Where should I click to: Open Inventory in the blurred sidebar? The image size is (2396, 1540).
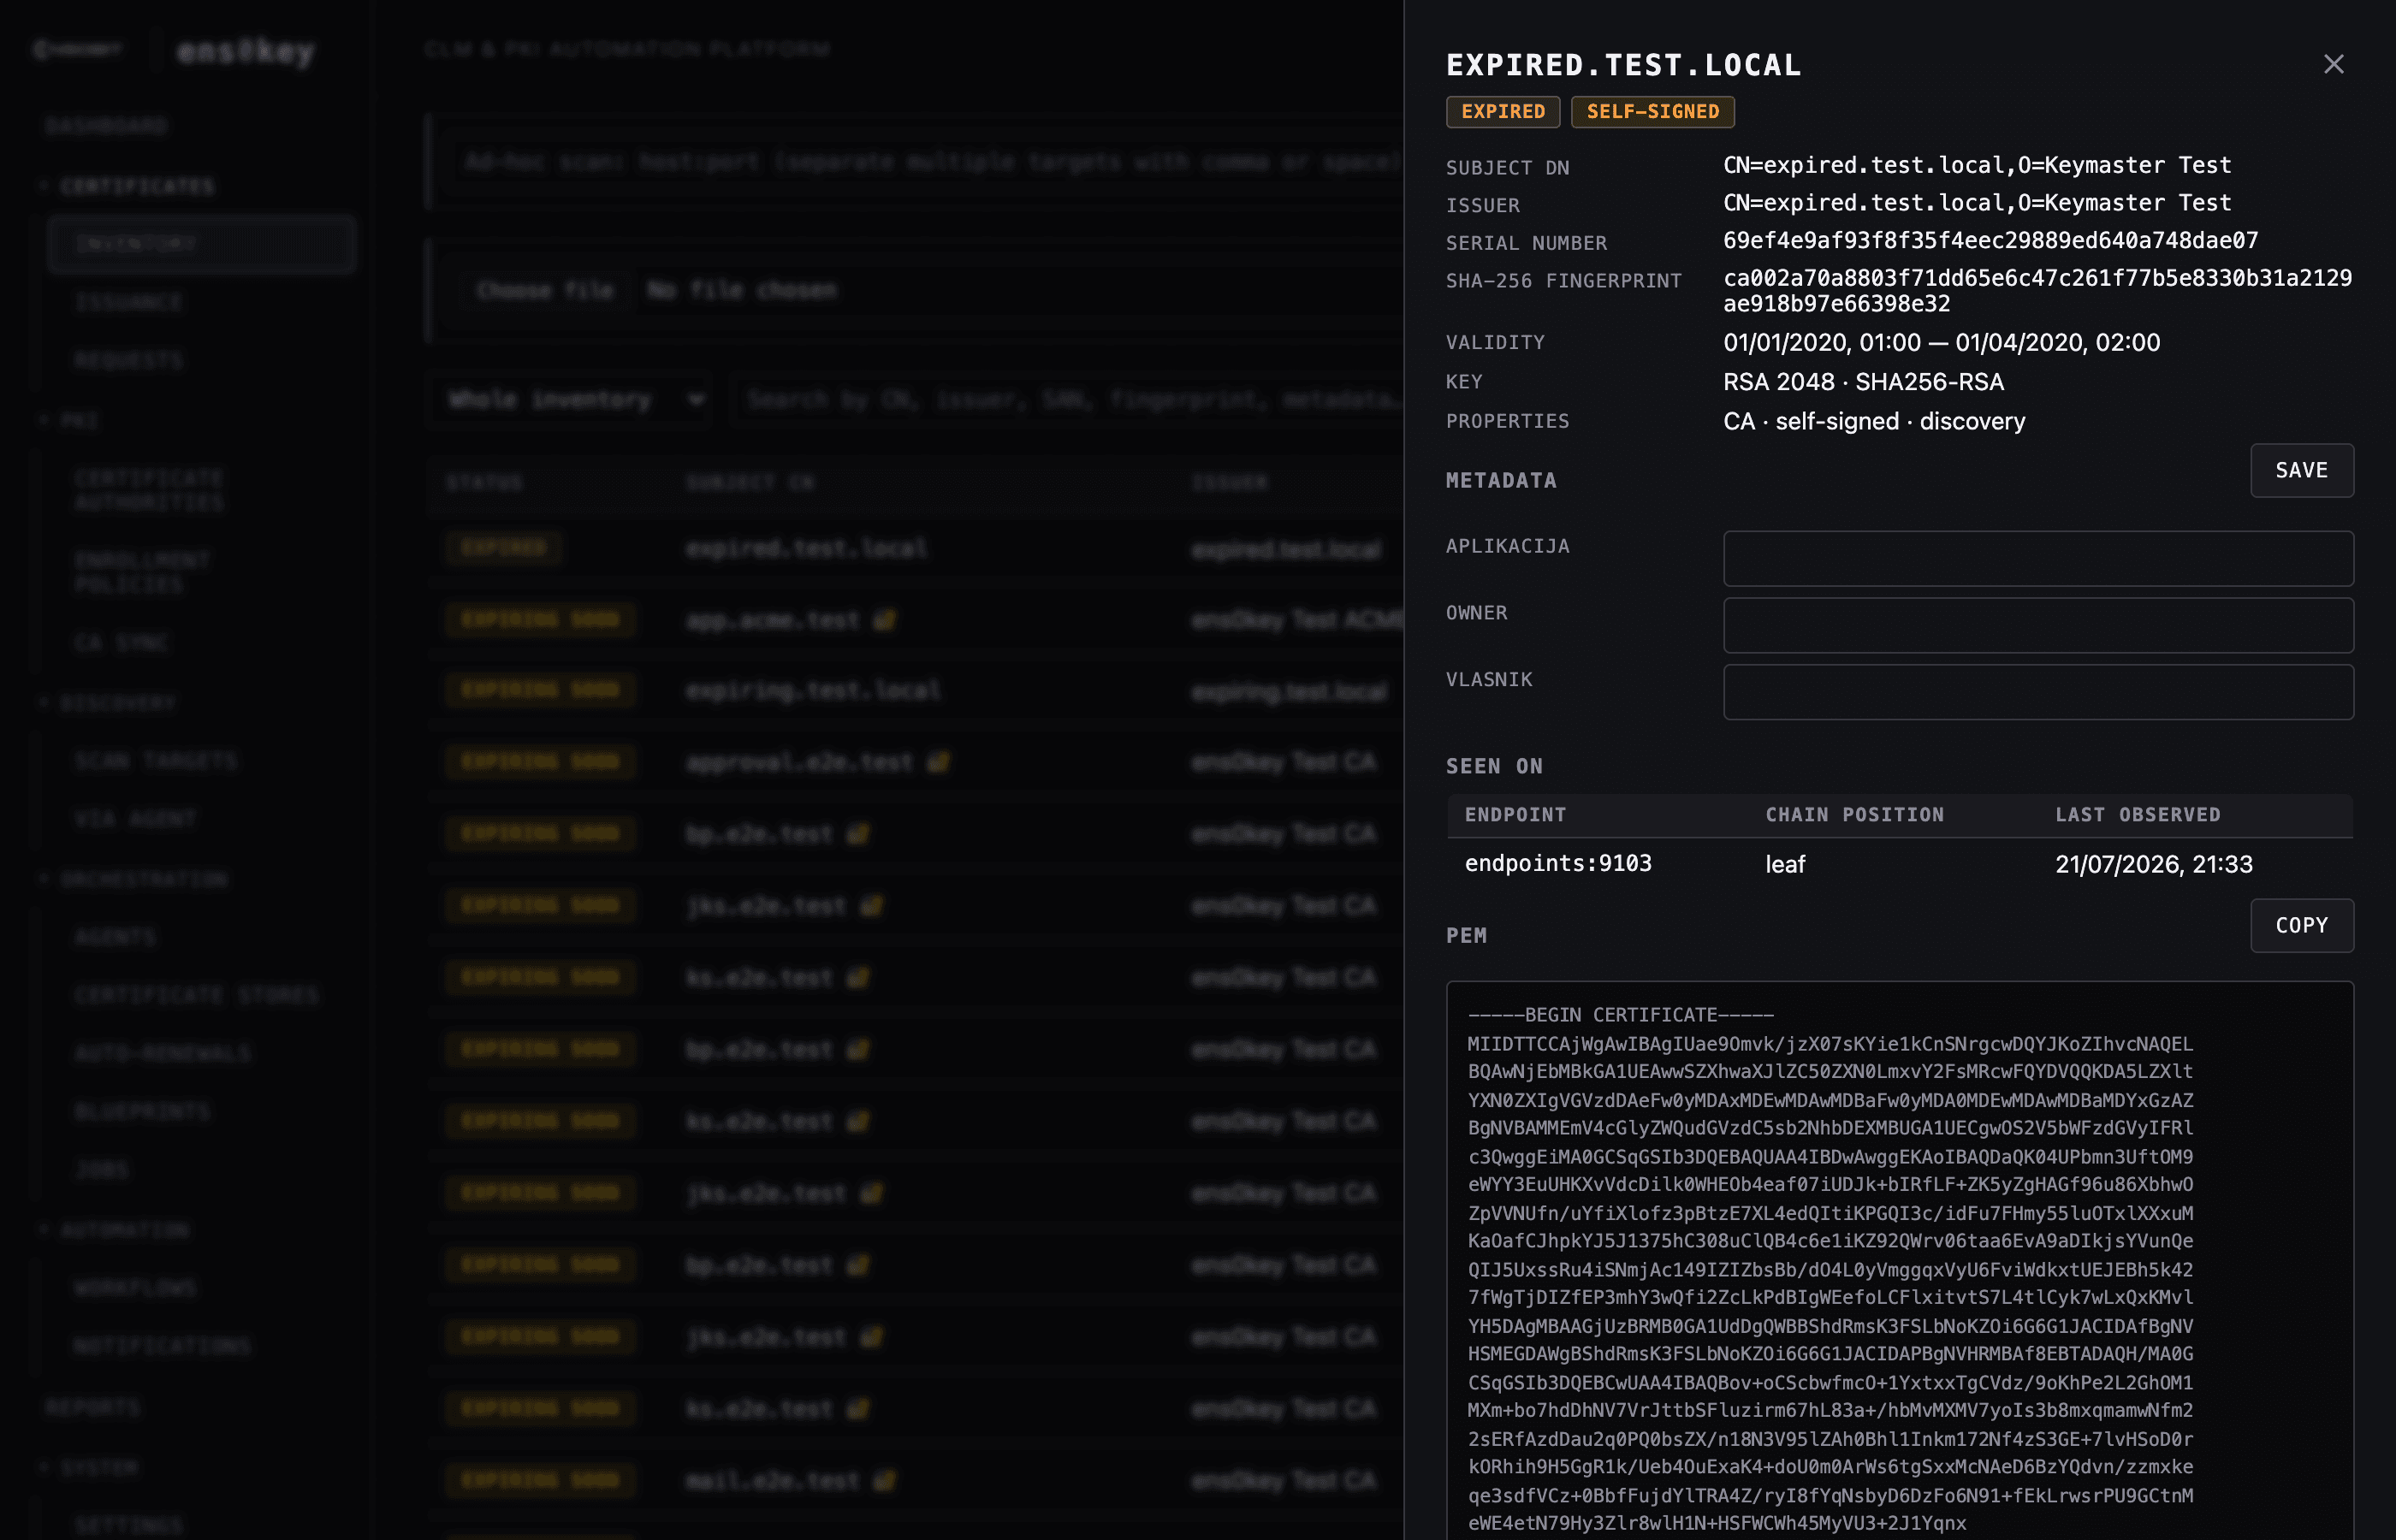click(202, 244)
